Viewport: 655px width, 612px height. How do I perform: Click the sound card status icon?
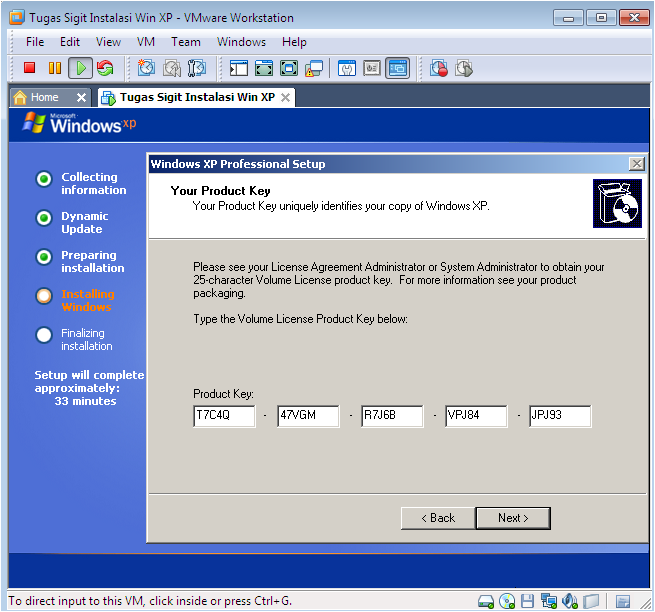pyautogui.click(x=569, y=601)
